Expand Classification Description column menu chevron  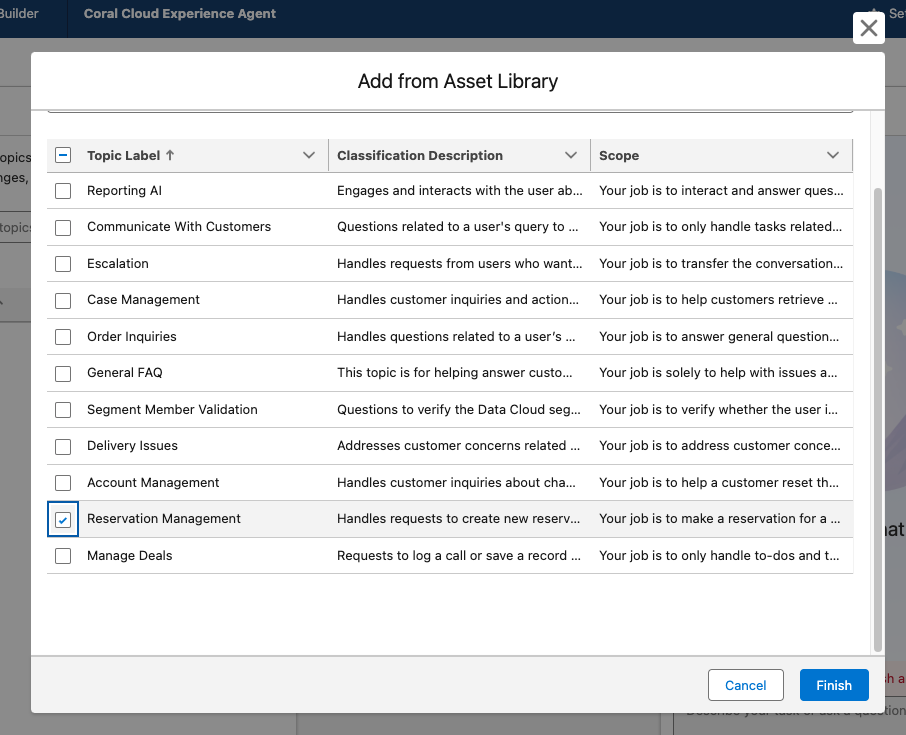(x=571, y=155)
